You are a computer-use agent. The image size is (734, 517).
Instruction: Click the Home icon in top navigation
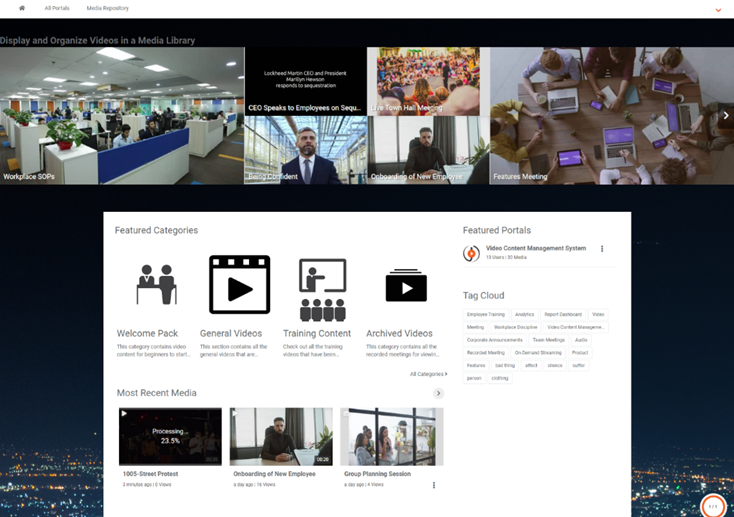point(21,8)
